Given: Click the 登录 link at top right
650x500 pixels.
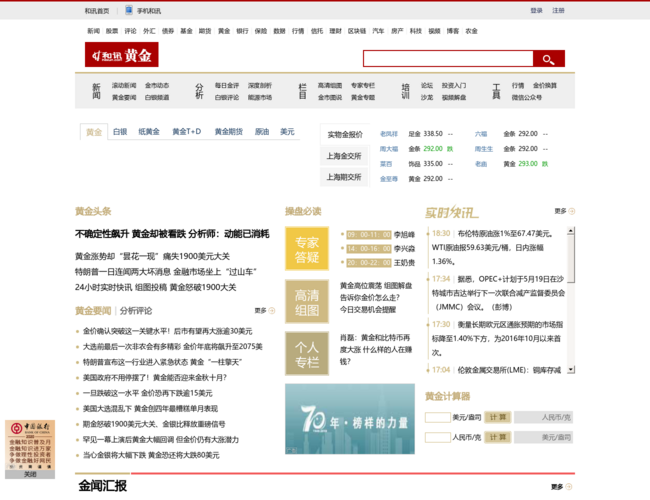Looking at the screenshot, I should (536, 10).
